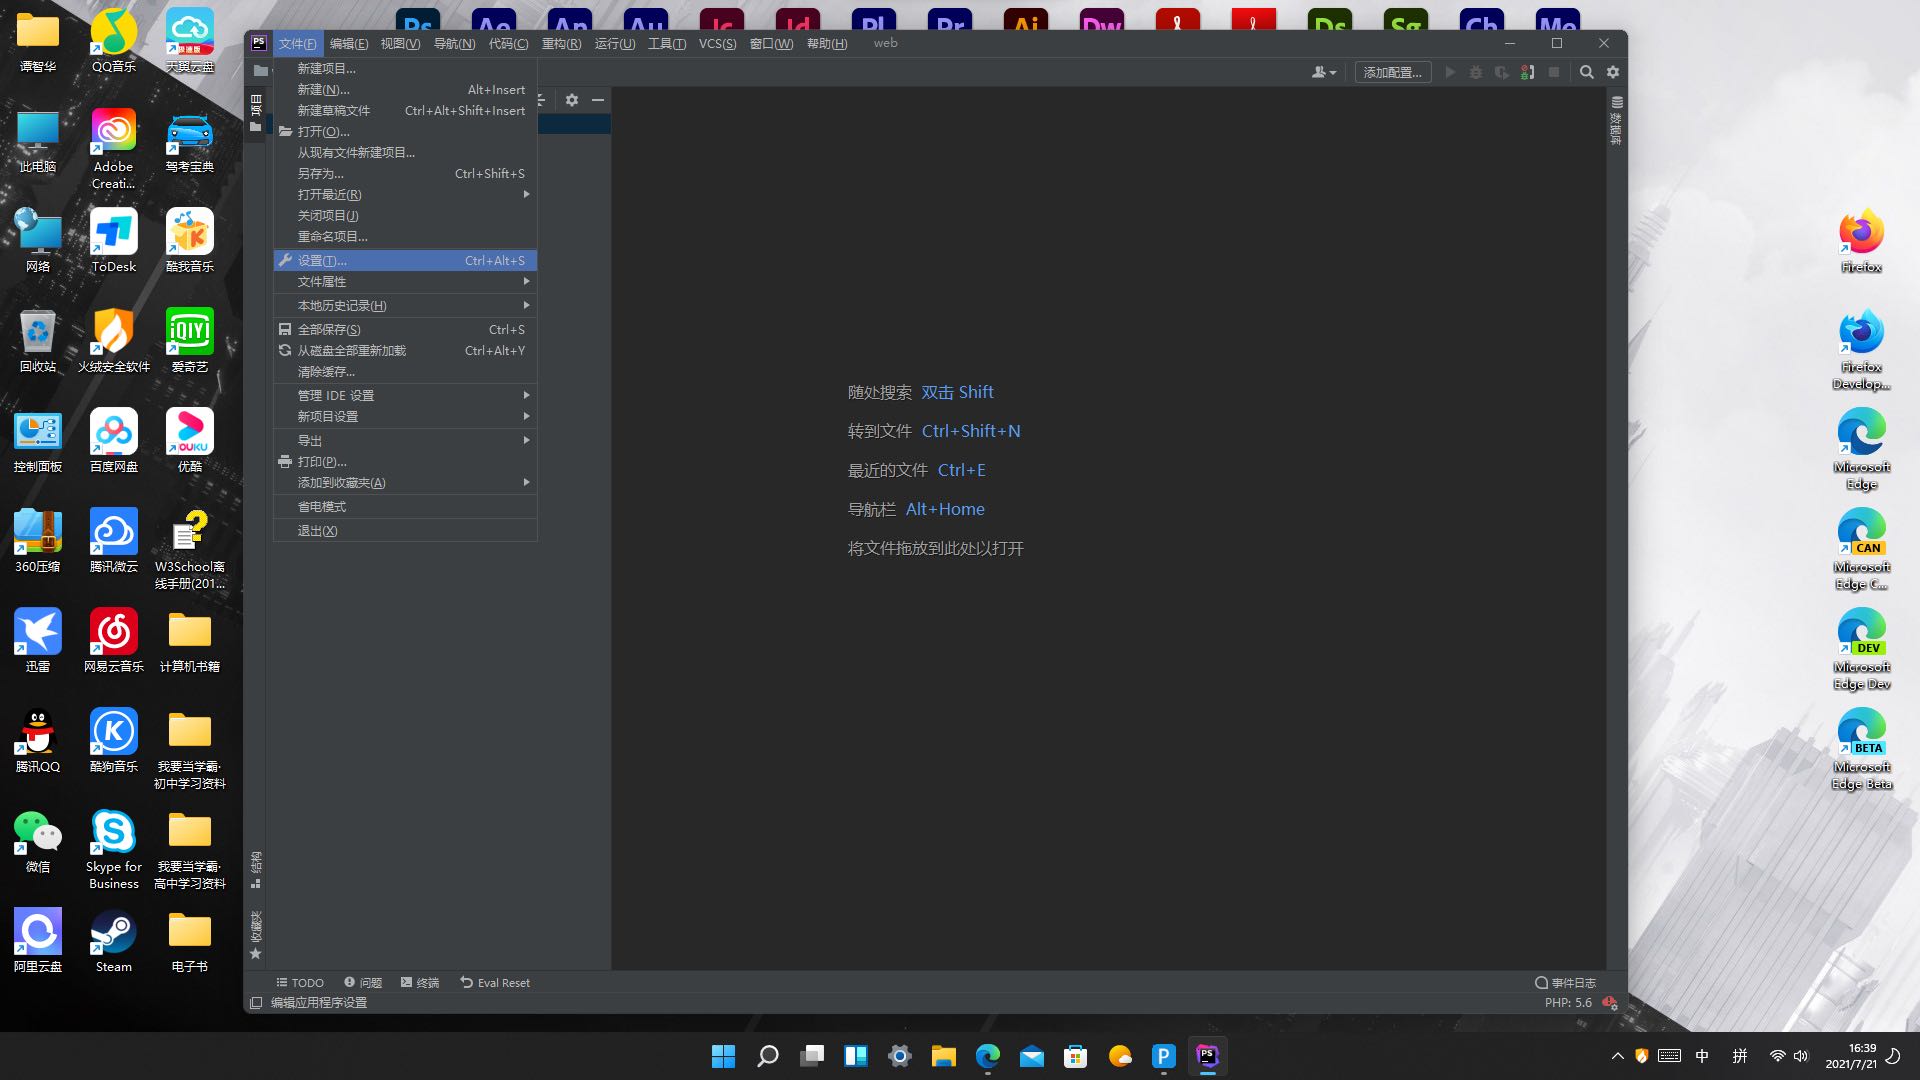1920x1080 pixels.
Task: Open the Terminal tool window
Action: click(420, 983)
